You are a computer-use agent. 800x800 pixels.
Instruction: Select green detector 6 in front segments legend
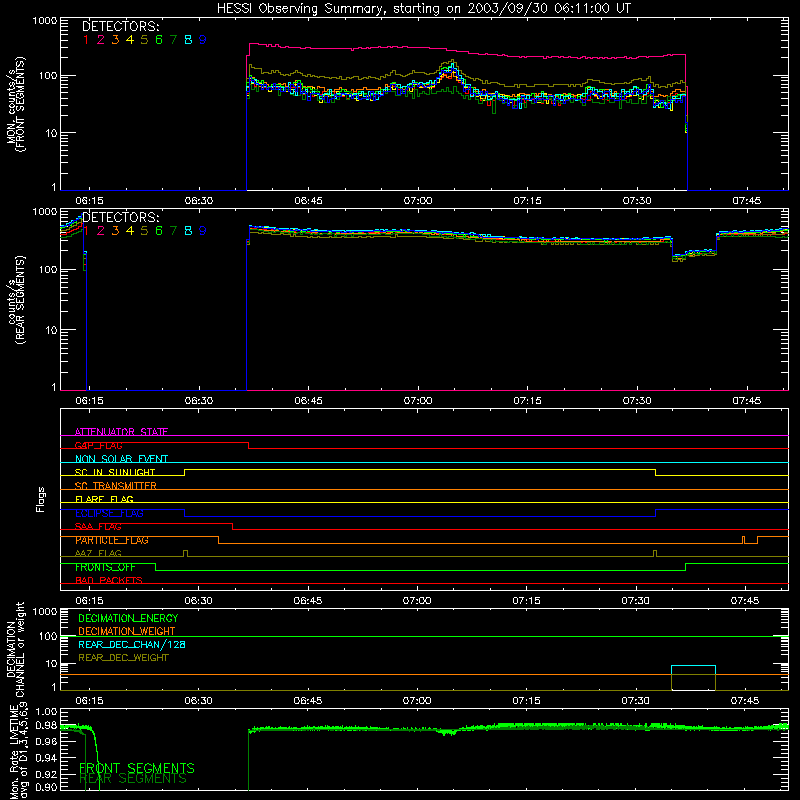(159, 40)
